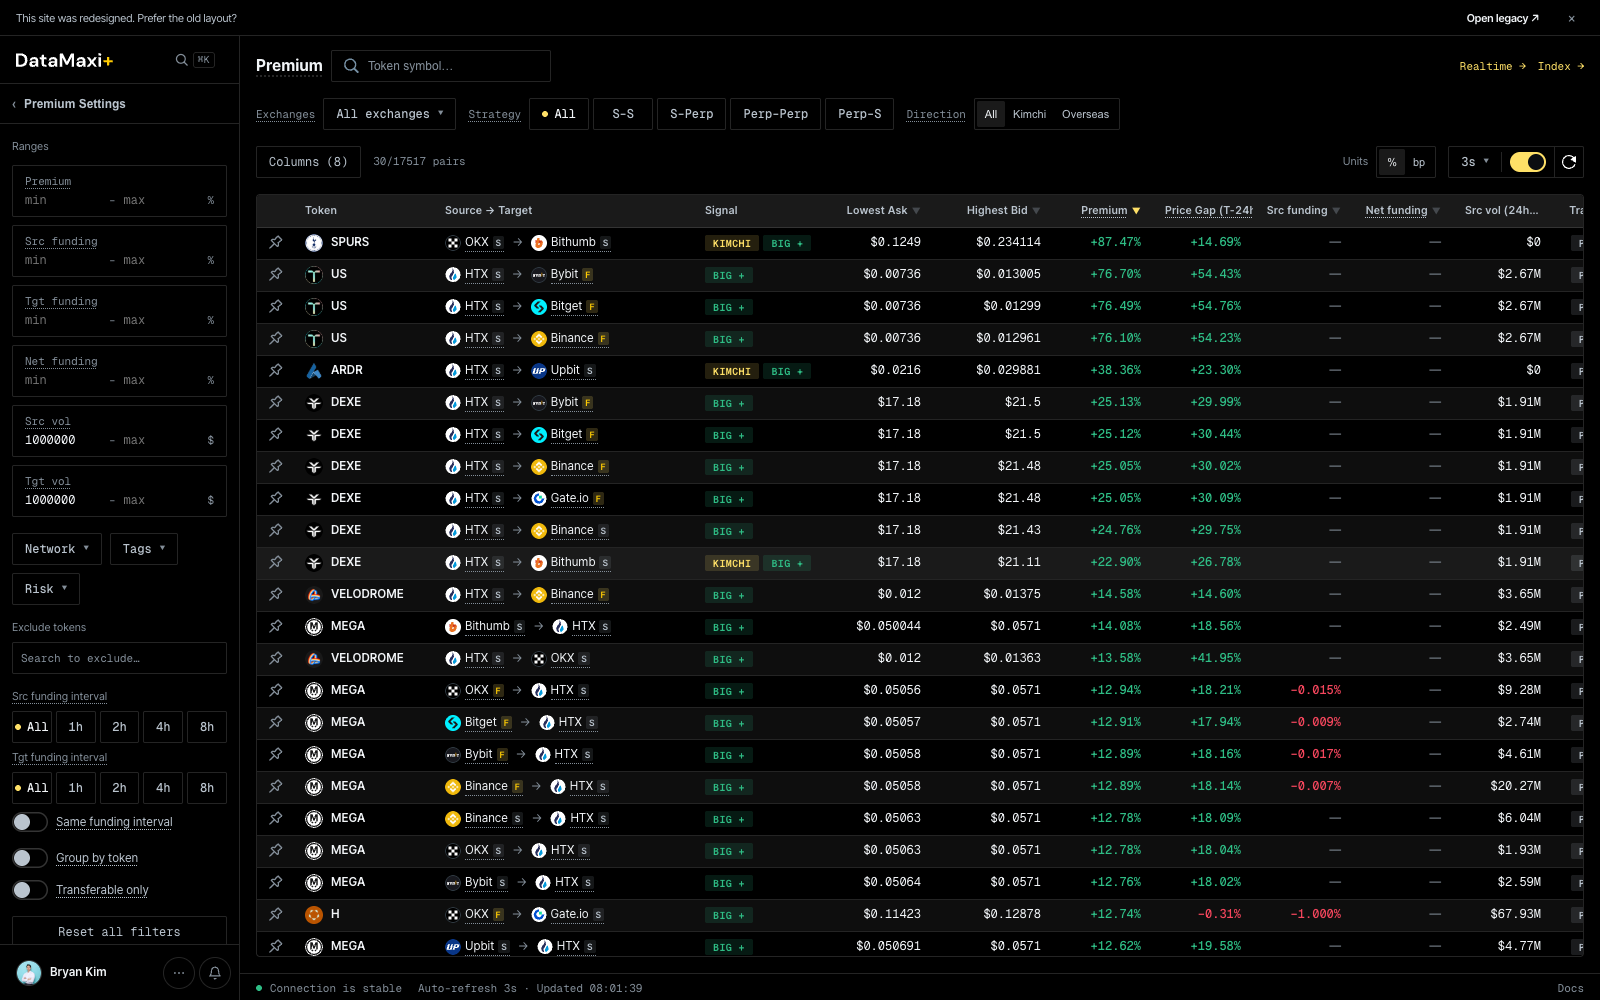Sort by Price Gap column header
This screenshot has width=1600, height=1000.
pyautogui.click(x=1208, y=210)
